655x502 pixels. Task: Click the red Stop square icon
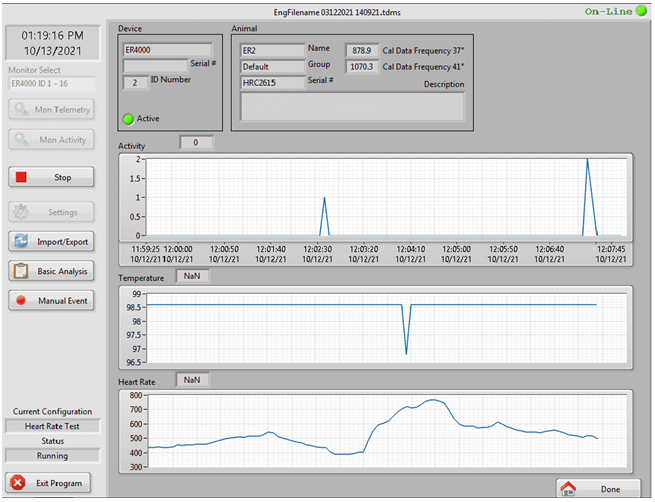point(21,177)
